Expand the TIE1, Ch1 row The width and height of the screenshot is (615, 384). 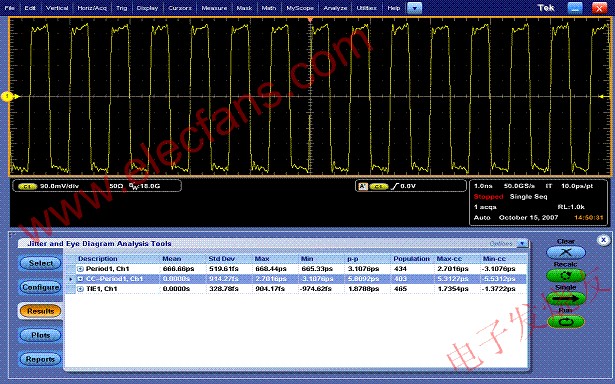[80, 289]
